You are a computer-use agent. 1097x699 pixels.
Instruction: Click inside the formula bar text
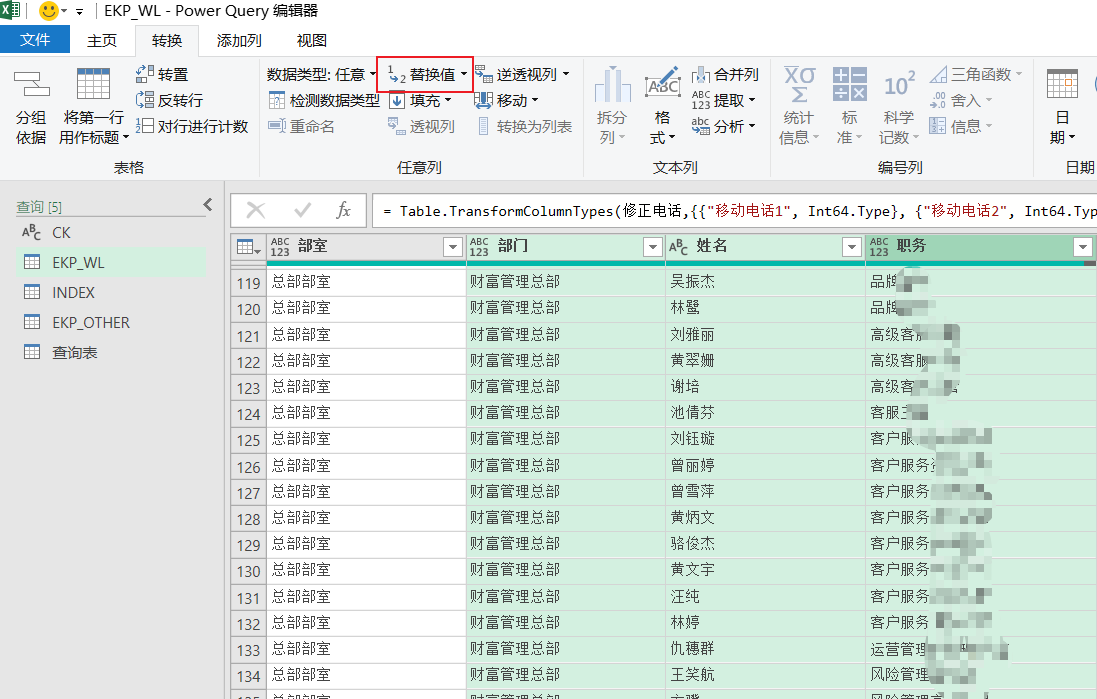point(735,211)
